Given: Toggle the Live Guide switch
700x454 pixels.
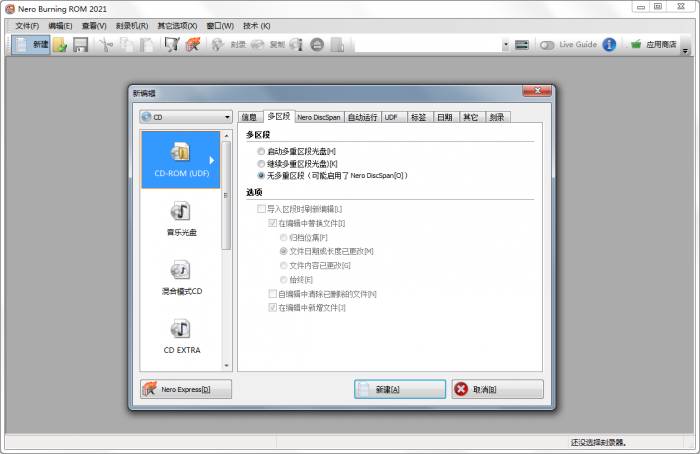Looking at the screenshot, I should point(548,45).
